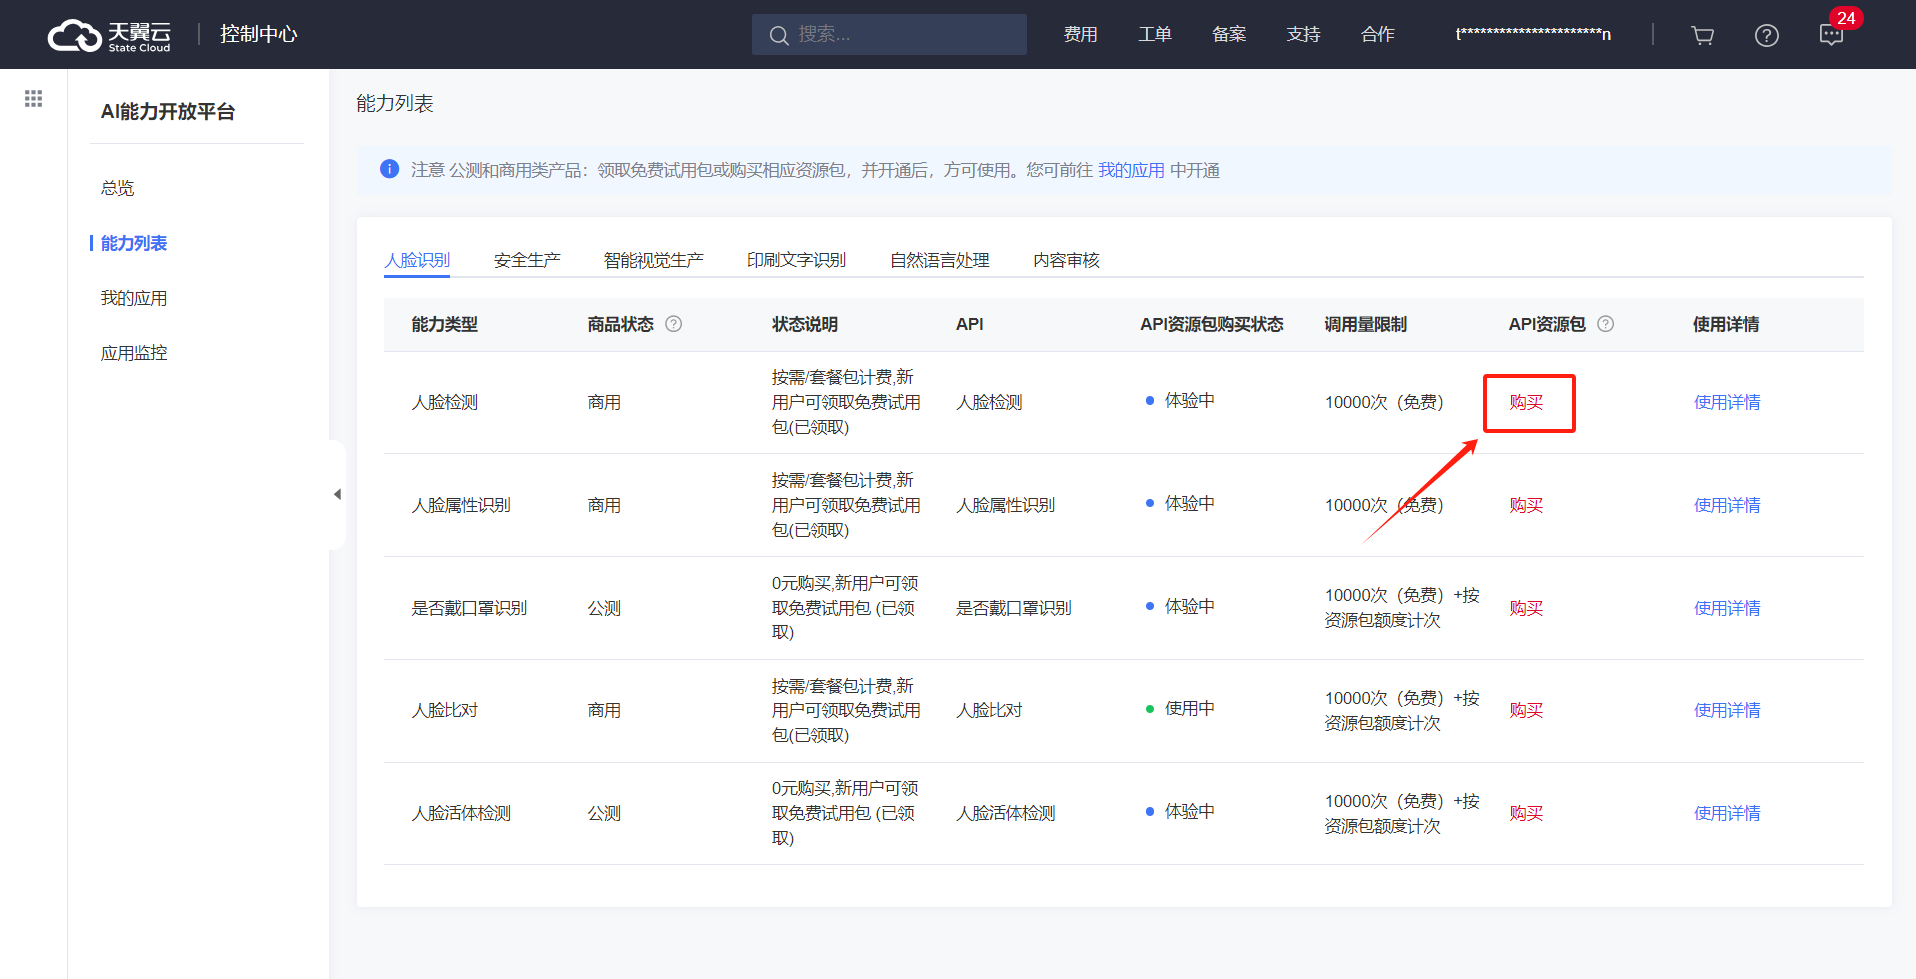Open 应用监控 in the sidebar
Image resolution: width=1916 pixels, height=979 pixels.
(134, 353)
